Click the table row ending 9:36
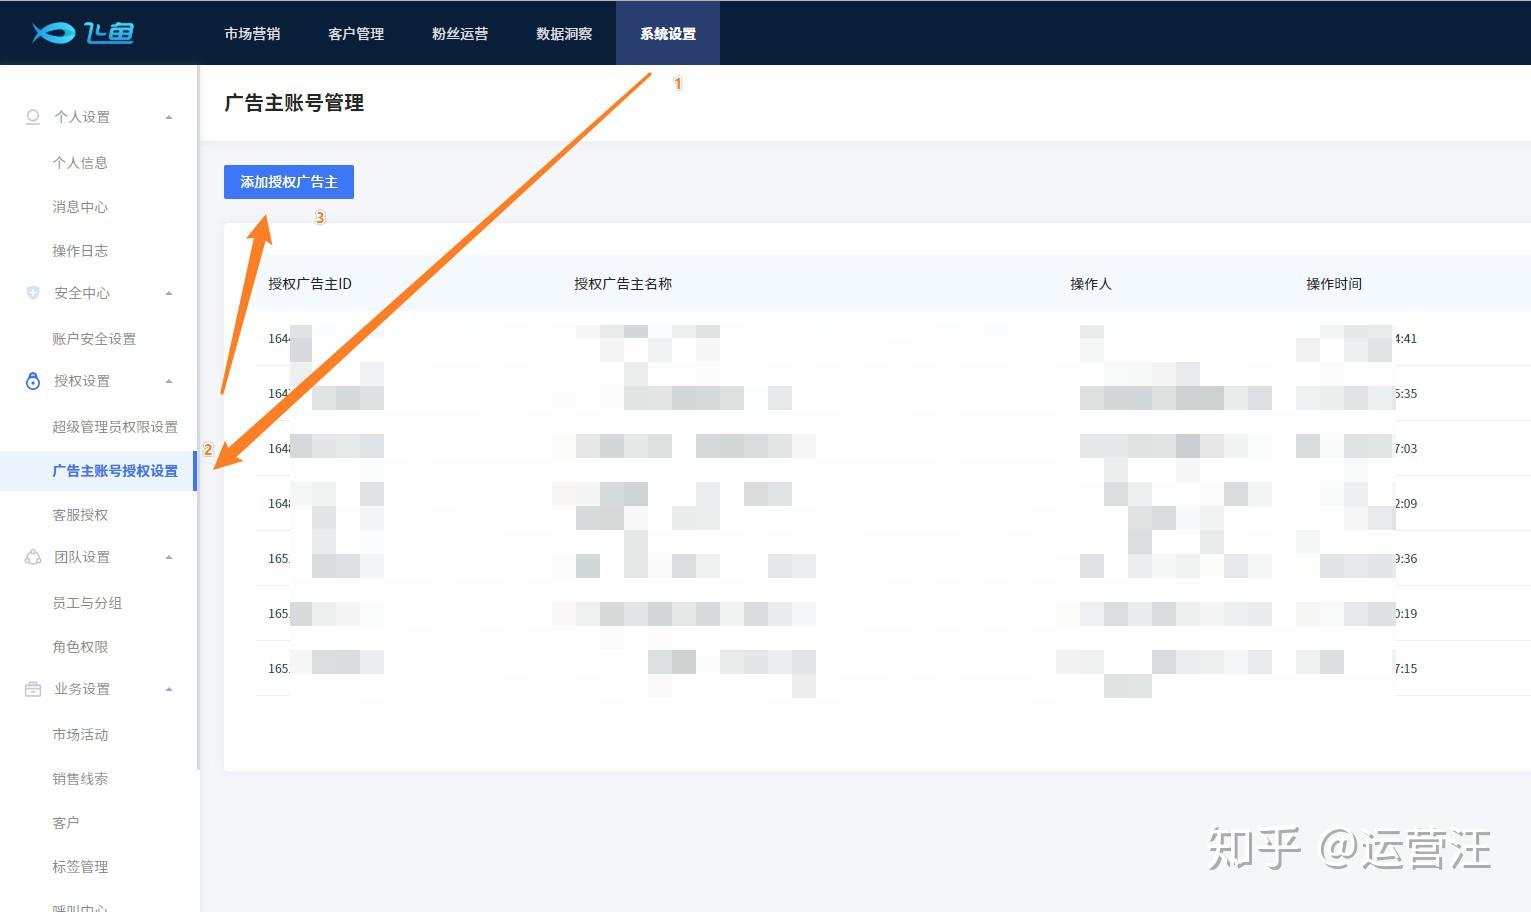 pos(893,558)
